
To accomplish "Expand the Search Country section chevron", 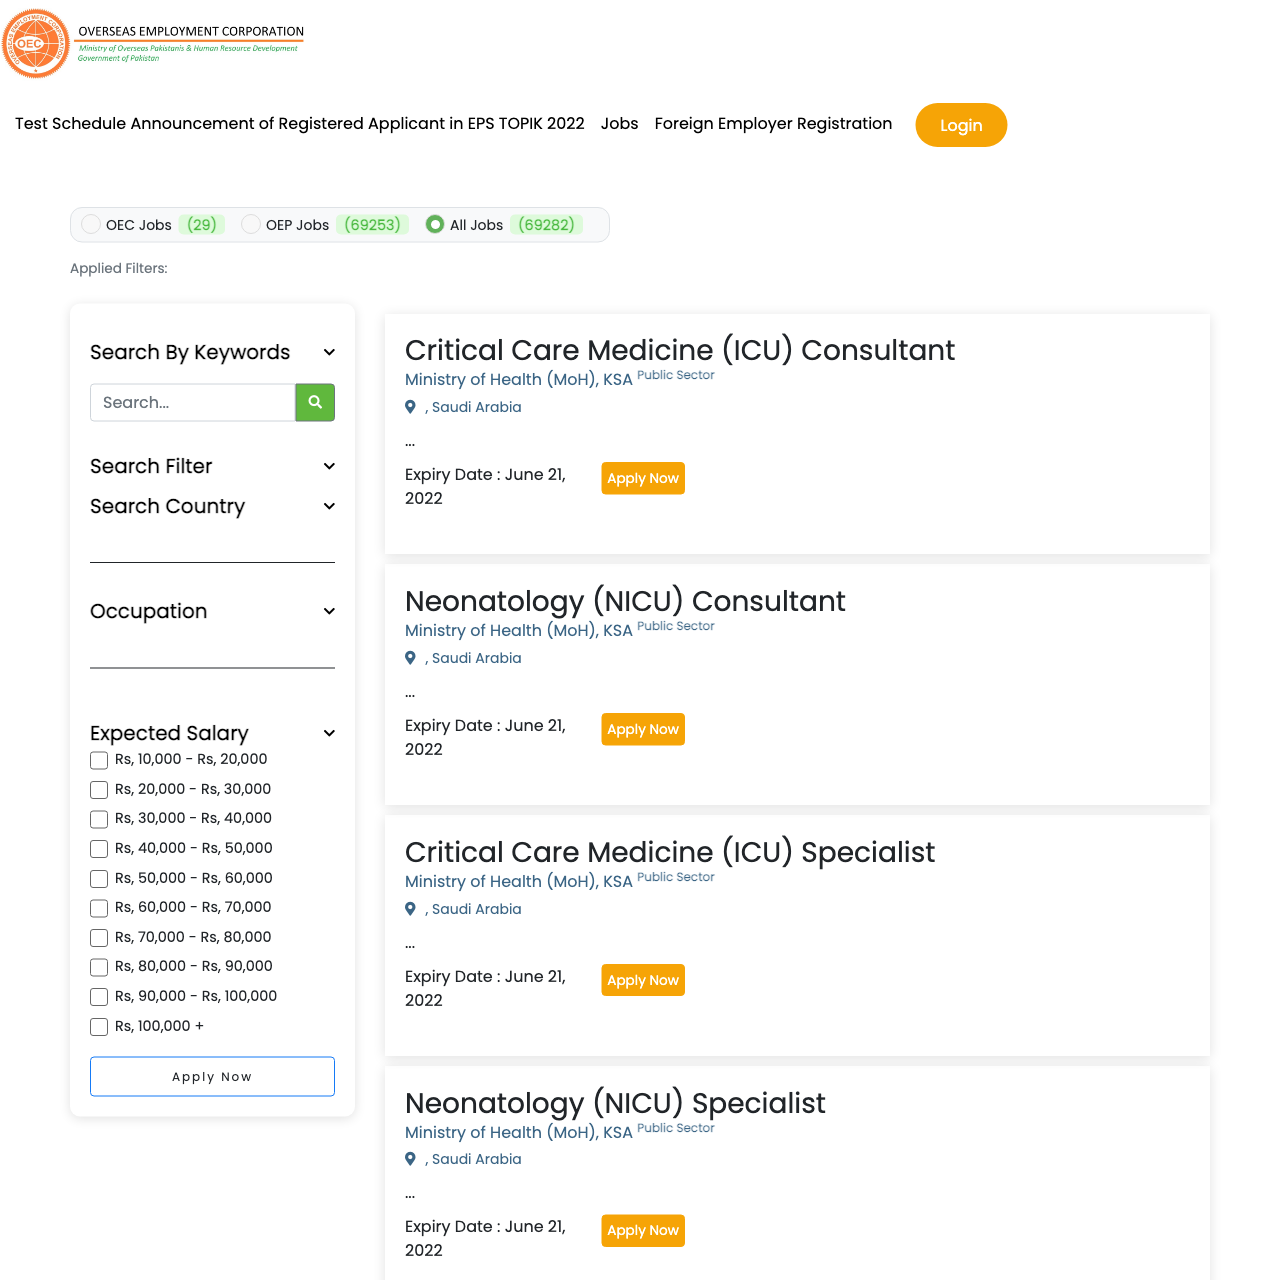I will click(x=329, y=506).
